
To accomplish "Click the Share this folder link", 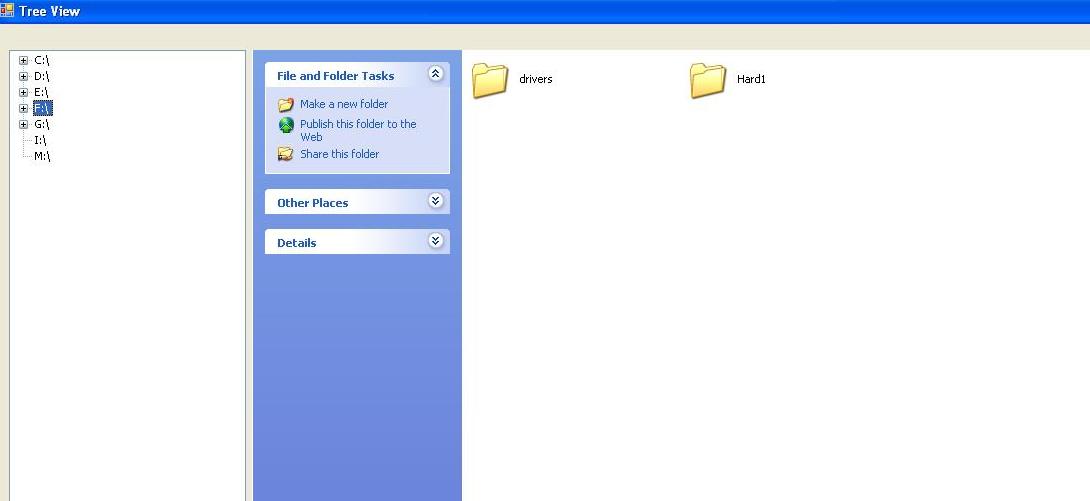I will point(339,154).
